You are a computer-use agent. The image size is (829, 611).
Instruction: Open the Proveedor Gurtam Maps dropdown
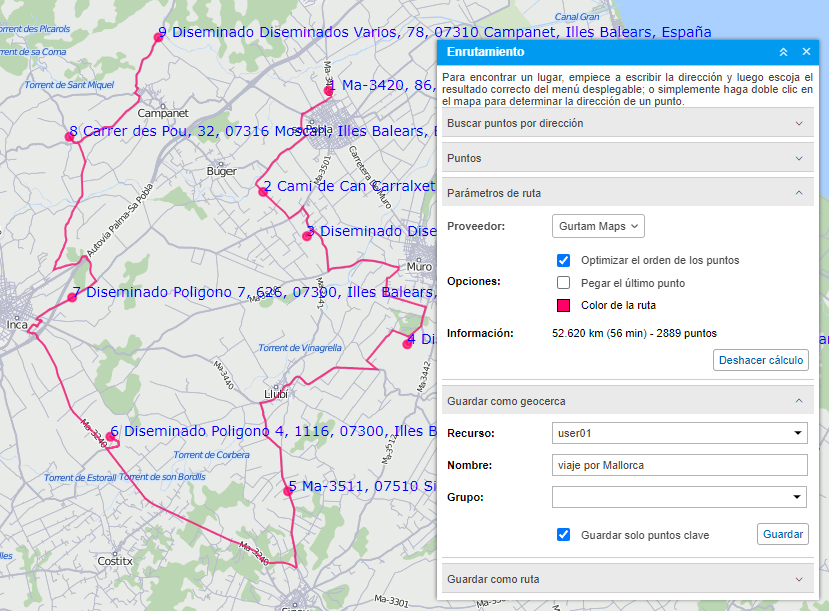[598, 226]
